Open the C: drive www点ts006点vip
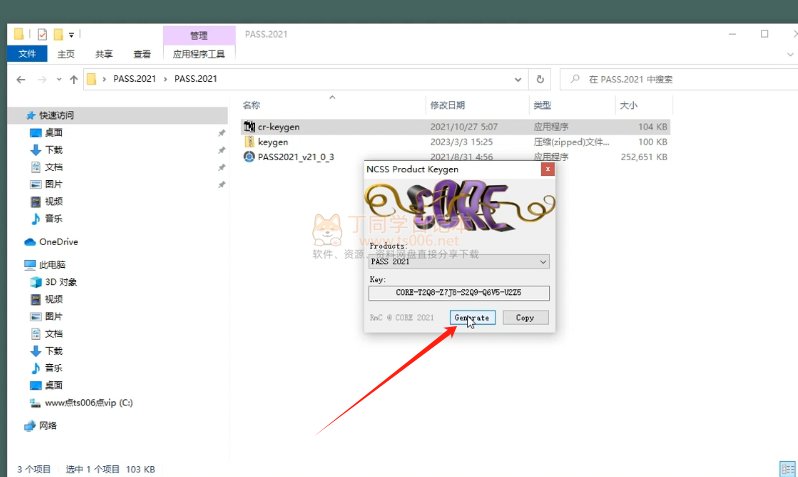Image resolution: width=798 pixels, height=477 pixels. [x=89, y=403]
